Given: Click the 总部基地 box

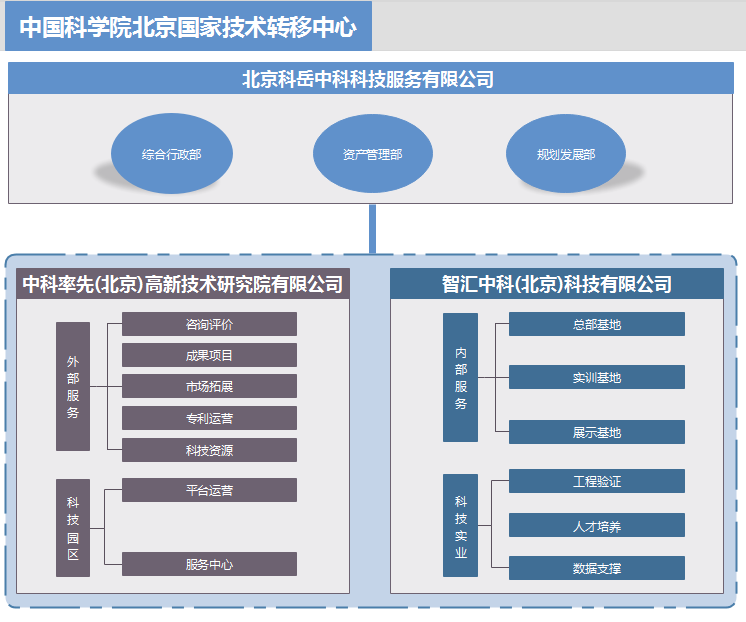Looking at the screenshot, I should click(x=597, y=324).
